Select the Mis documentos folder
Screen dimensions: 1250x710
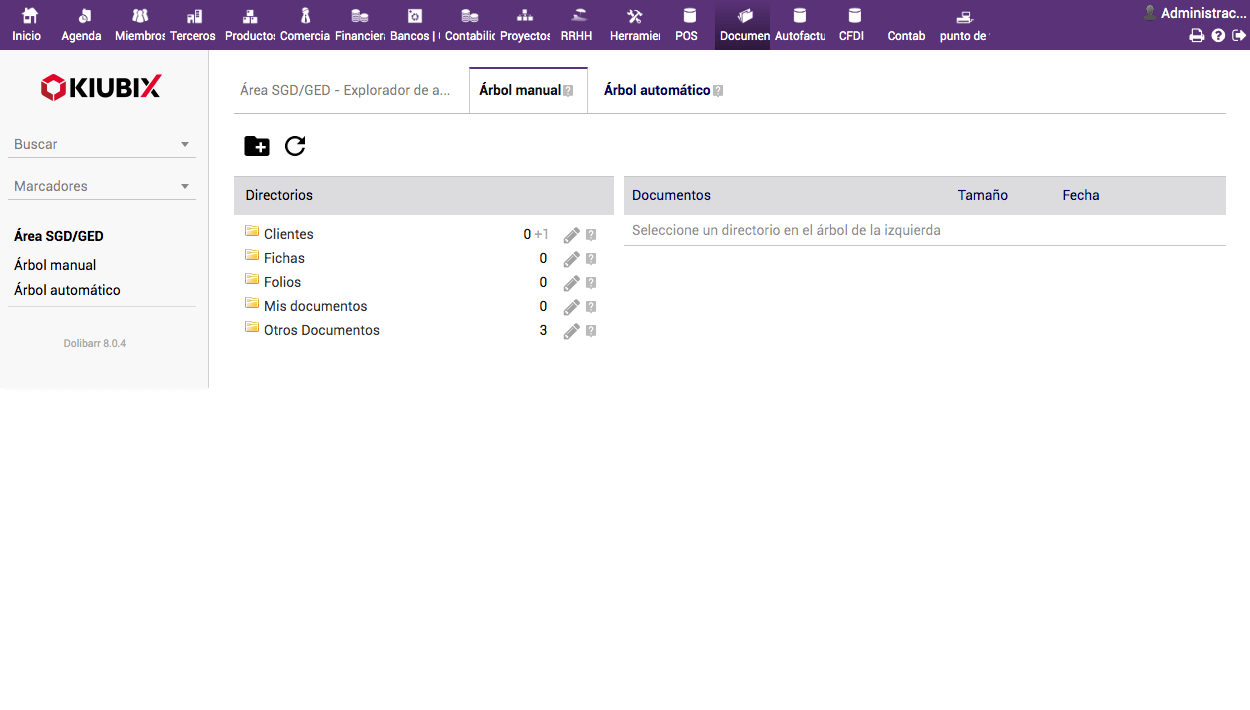click(315, 306)
